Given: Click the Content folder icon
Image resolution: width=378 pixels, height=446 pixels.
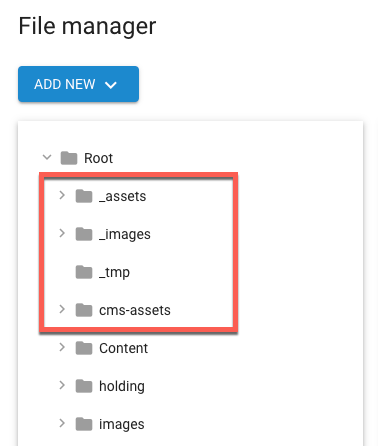Looking at the screenshot, I should point(84,348).
